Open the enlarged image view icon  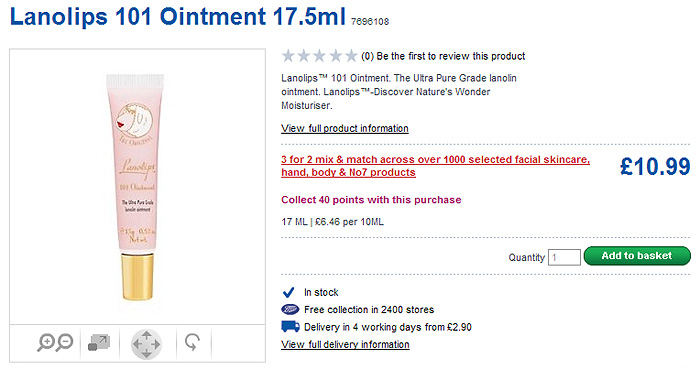point(99,343)
